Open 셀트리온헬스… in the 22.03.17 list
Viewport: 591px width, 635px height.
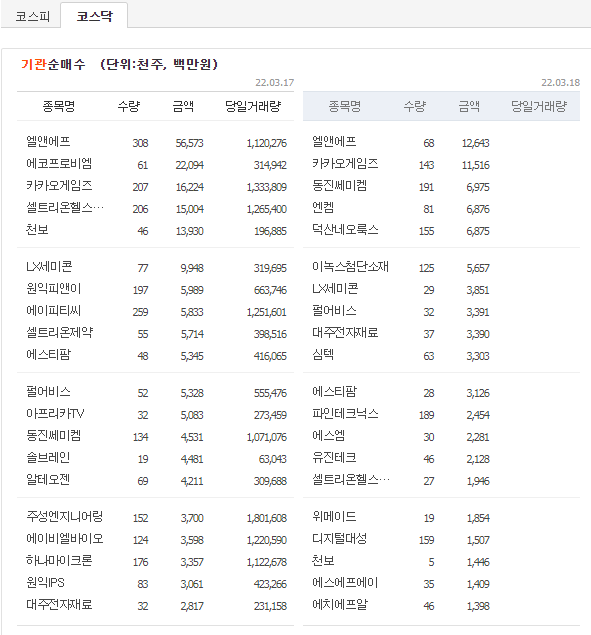pos(65,207)
